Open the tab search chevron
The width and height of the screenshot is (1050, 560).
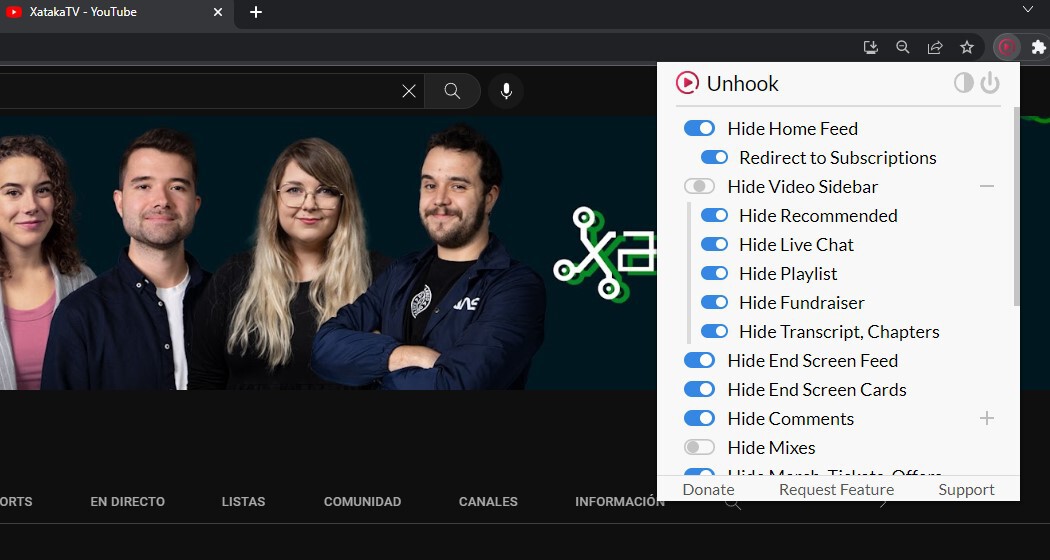click(1027, 9)
